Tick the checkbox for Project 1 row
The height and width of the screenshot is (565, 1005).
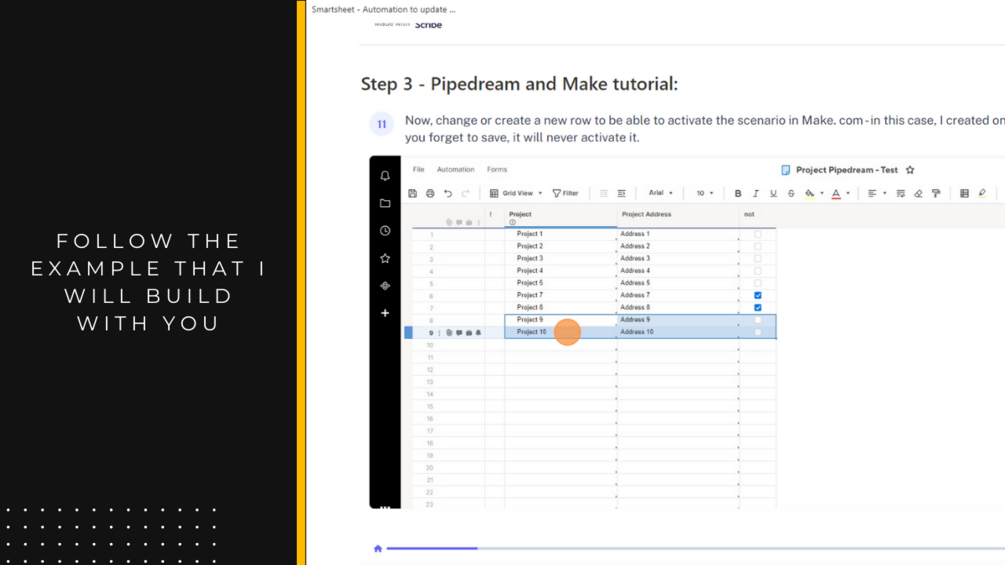click(x=758, y=234)
